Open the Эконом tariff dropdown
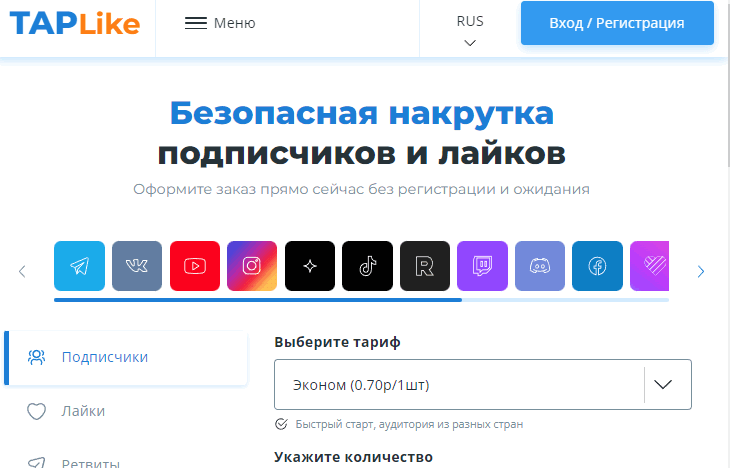This screenshot has width=730, height=468. (483, 385)
